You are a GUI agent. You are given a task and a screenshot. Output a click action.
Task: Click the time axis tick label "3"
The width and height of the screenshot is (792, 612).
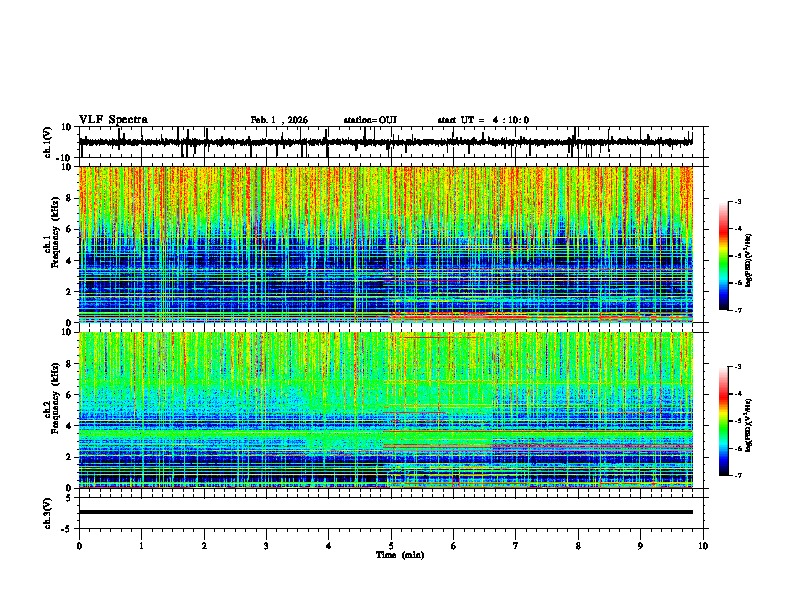266,546
